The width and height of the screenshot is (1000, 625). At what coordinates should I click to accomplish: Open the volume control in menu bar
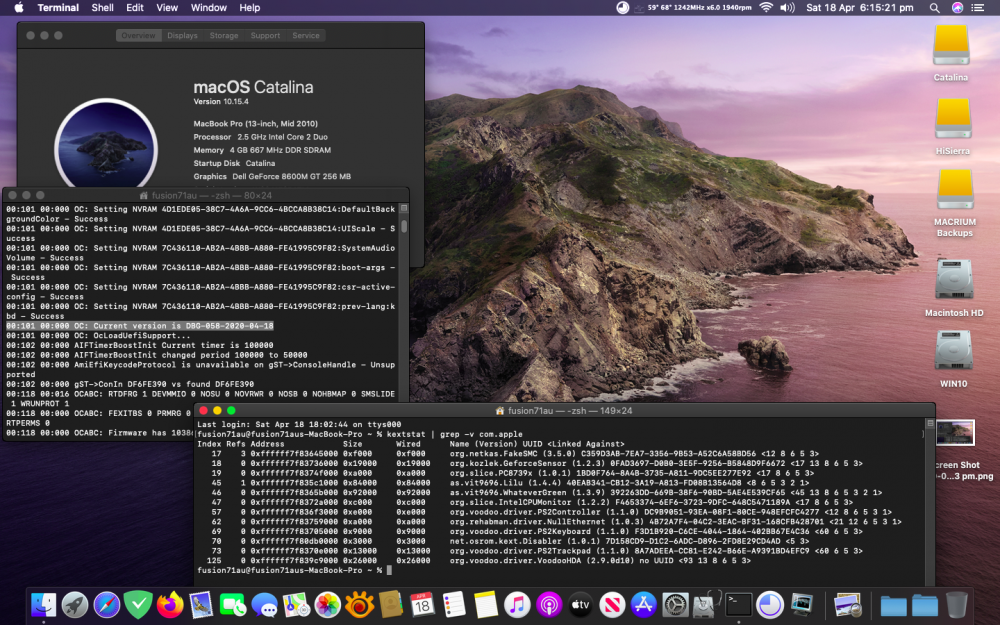click(788, 8)
